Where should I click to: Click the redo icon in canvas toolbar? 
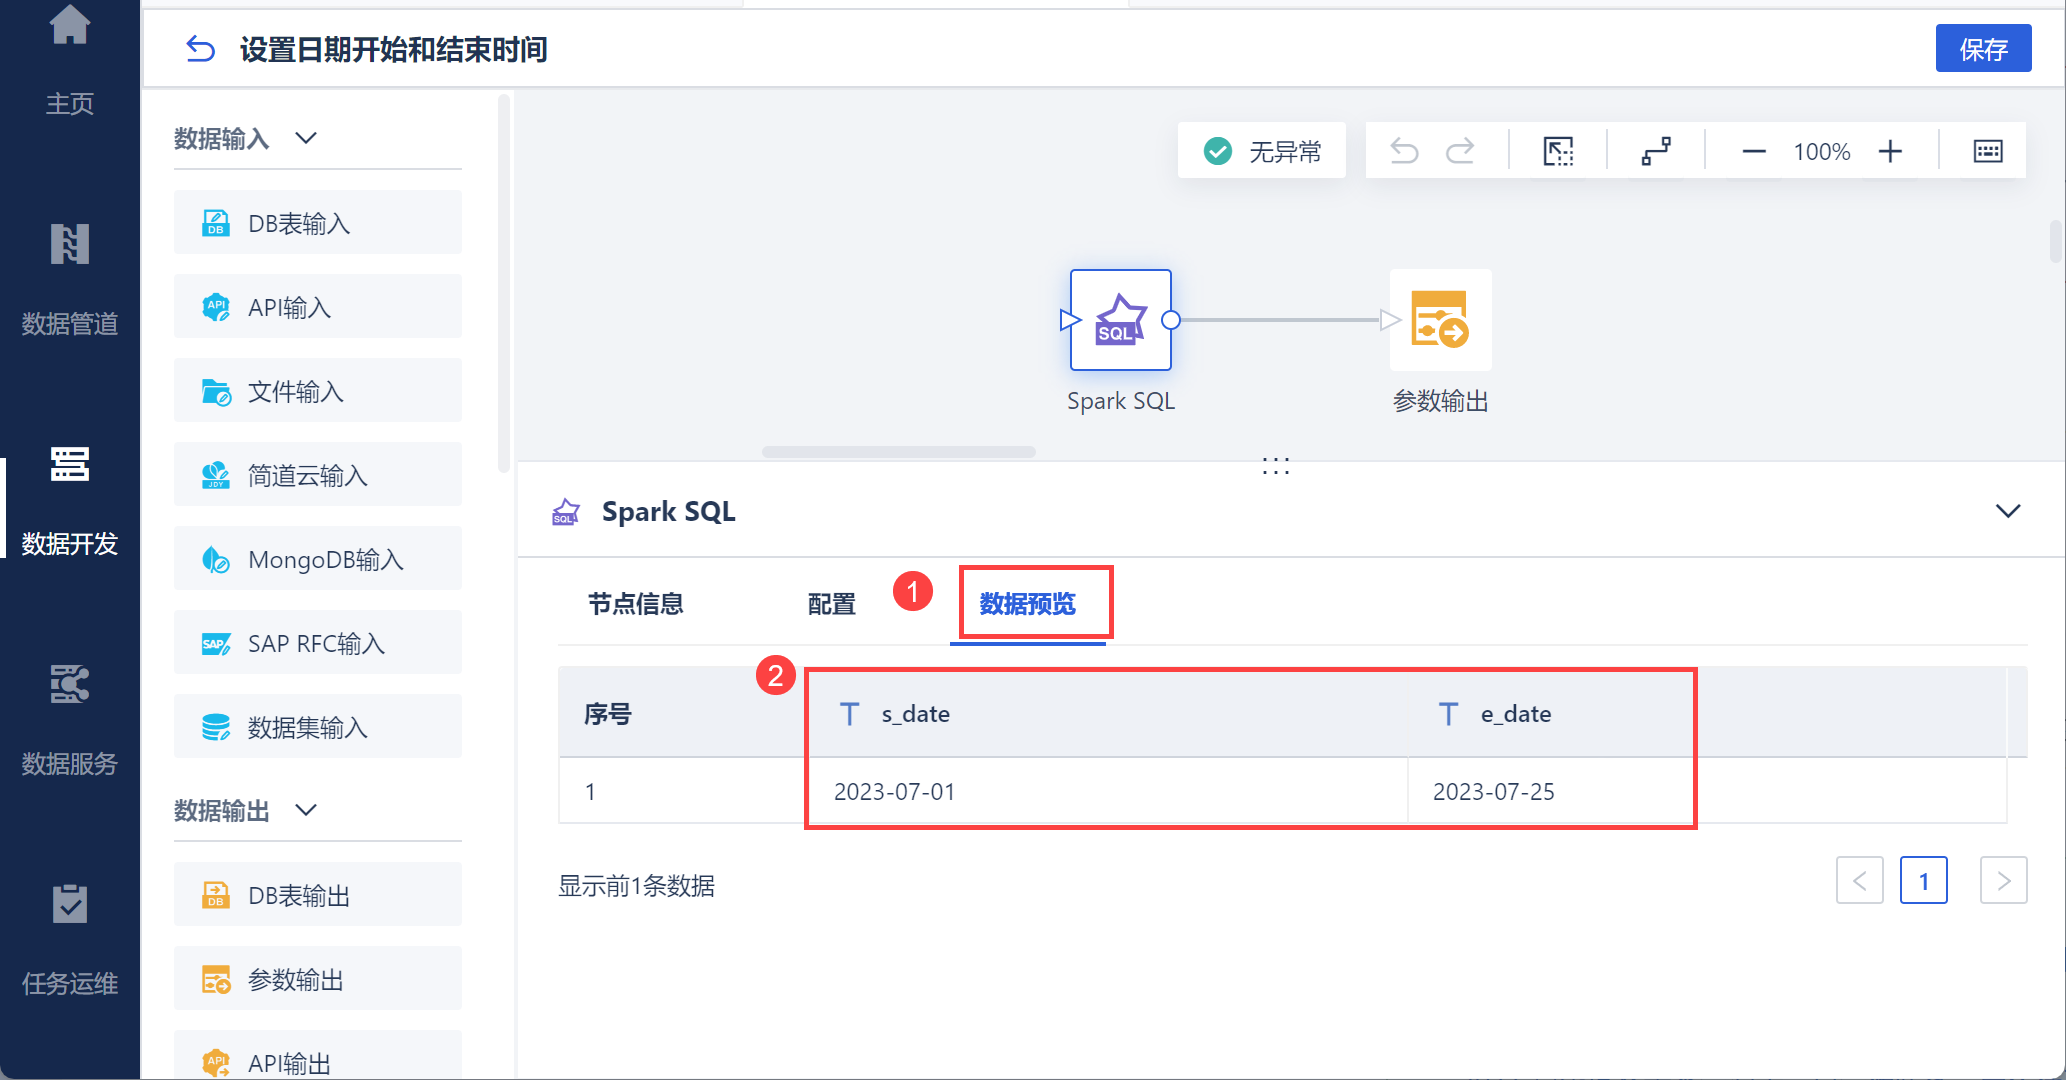1461,151
